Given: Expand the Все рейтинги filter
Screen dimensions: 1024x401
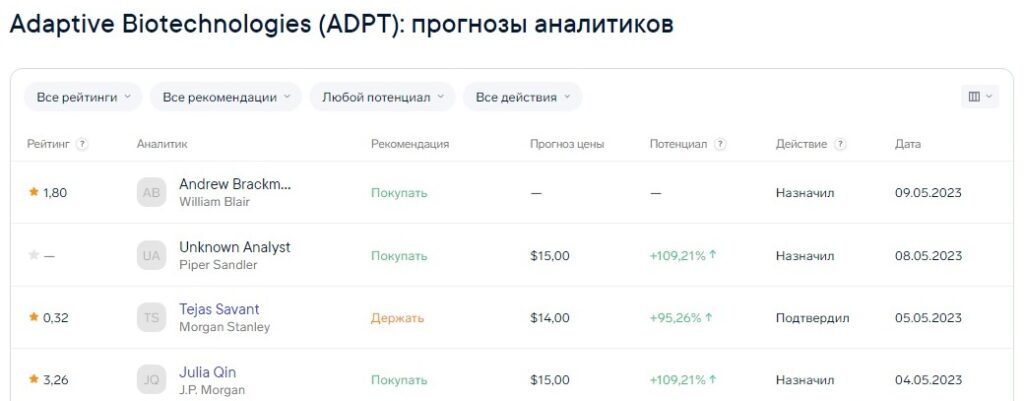Looking at the screenshot, I should tap(83, 97).
